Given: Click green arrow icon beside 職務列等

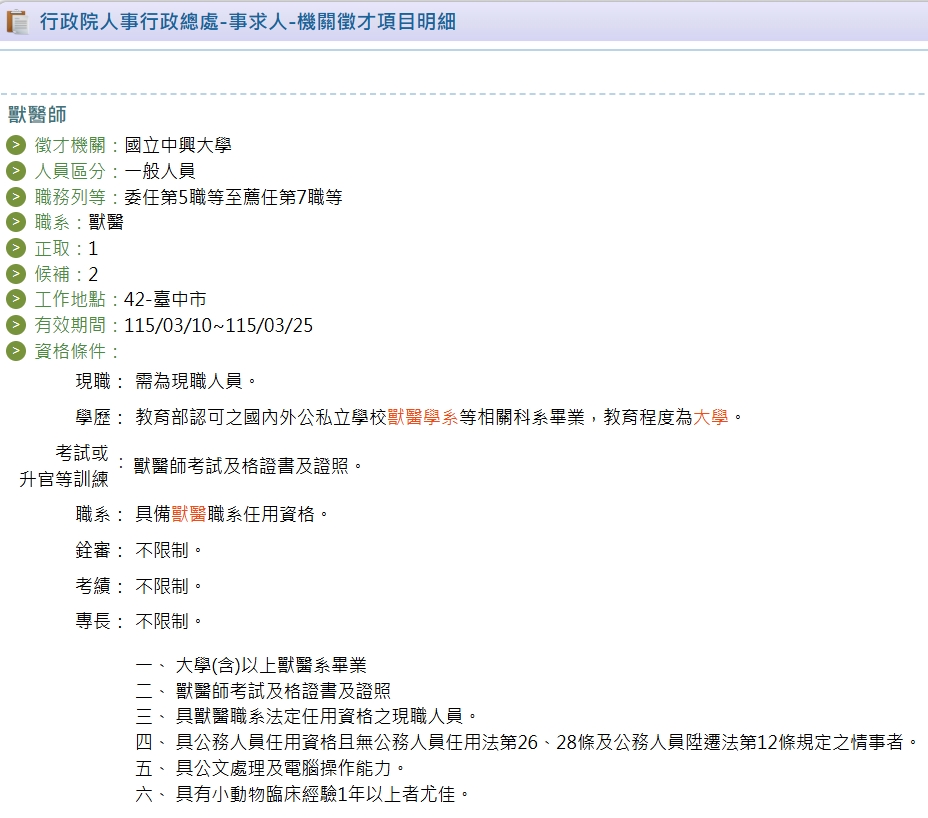Looking at the screenshot, I should 16,197.
